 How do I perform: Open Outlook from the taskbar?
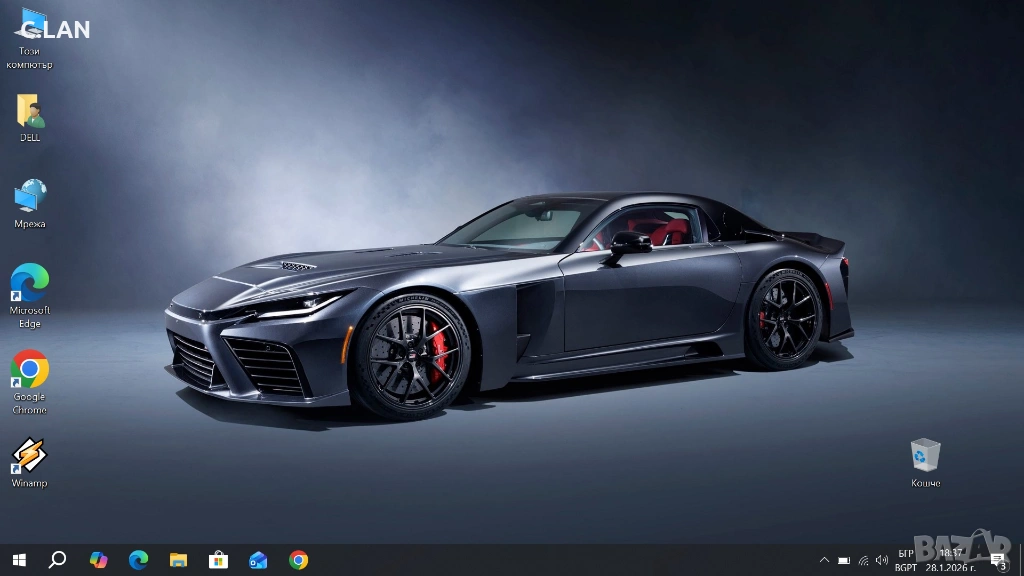point(258,560)
